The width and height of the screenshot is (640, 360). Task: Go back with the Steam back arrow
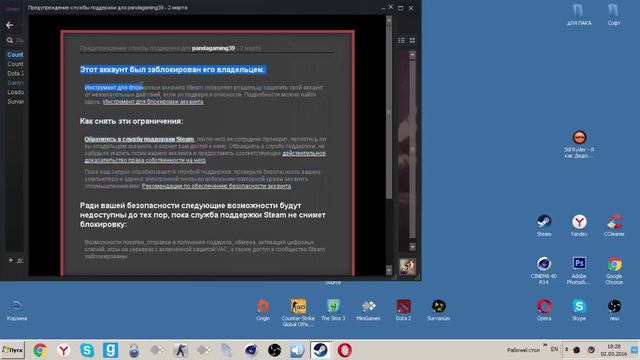[10, 25]
